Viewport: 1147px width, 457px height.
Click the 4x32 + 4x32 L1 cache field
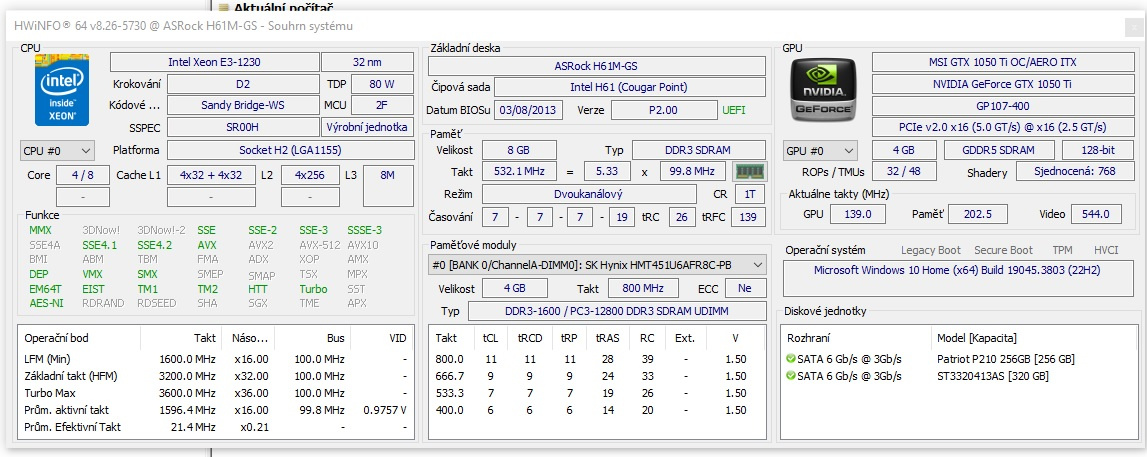pyautogui.click(x=211, y=175)
